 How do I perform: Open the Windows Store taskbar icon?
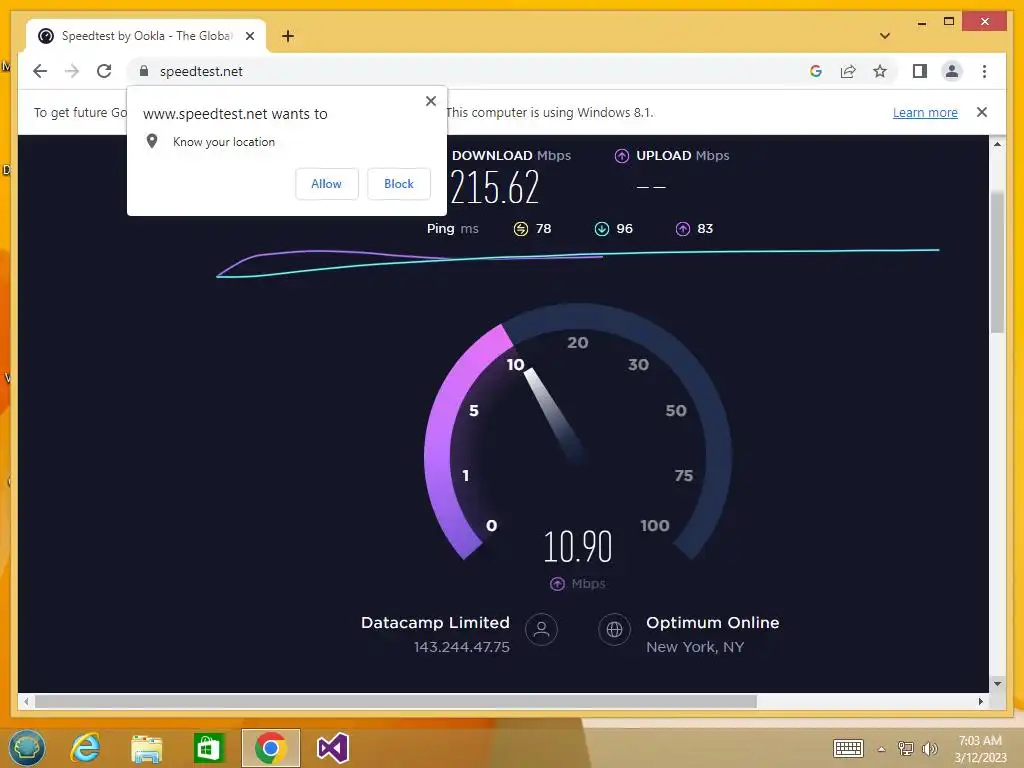208,748
